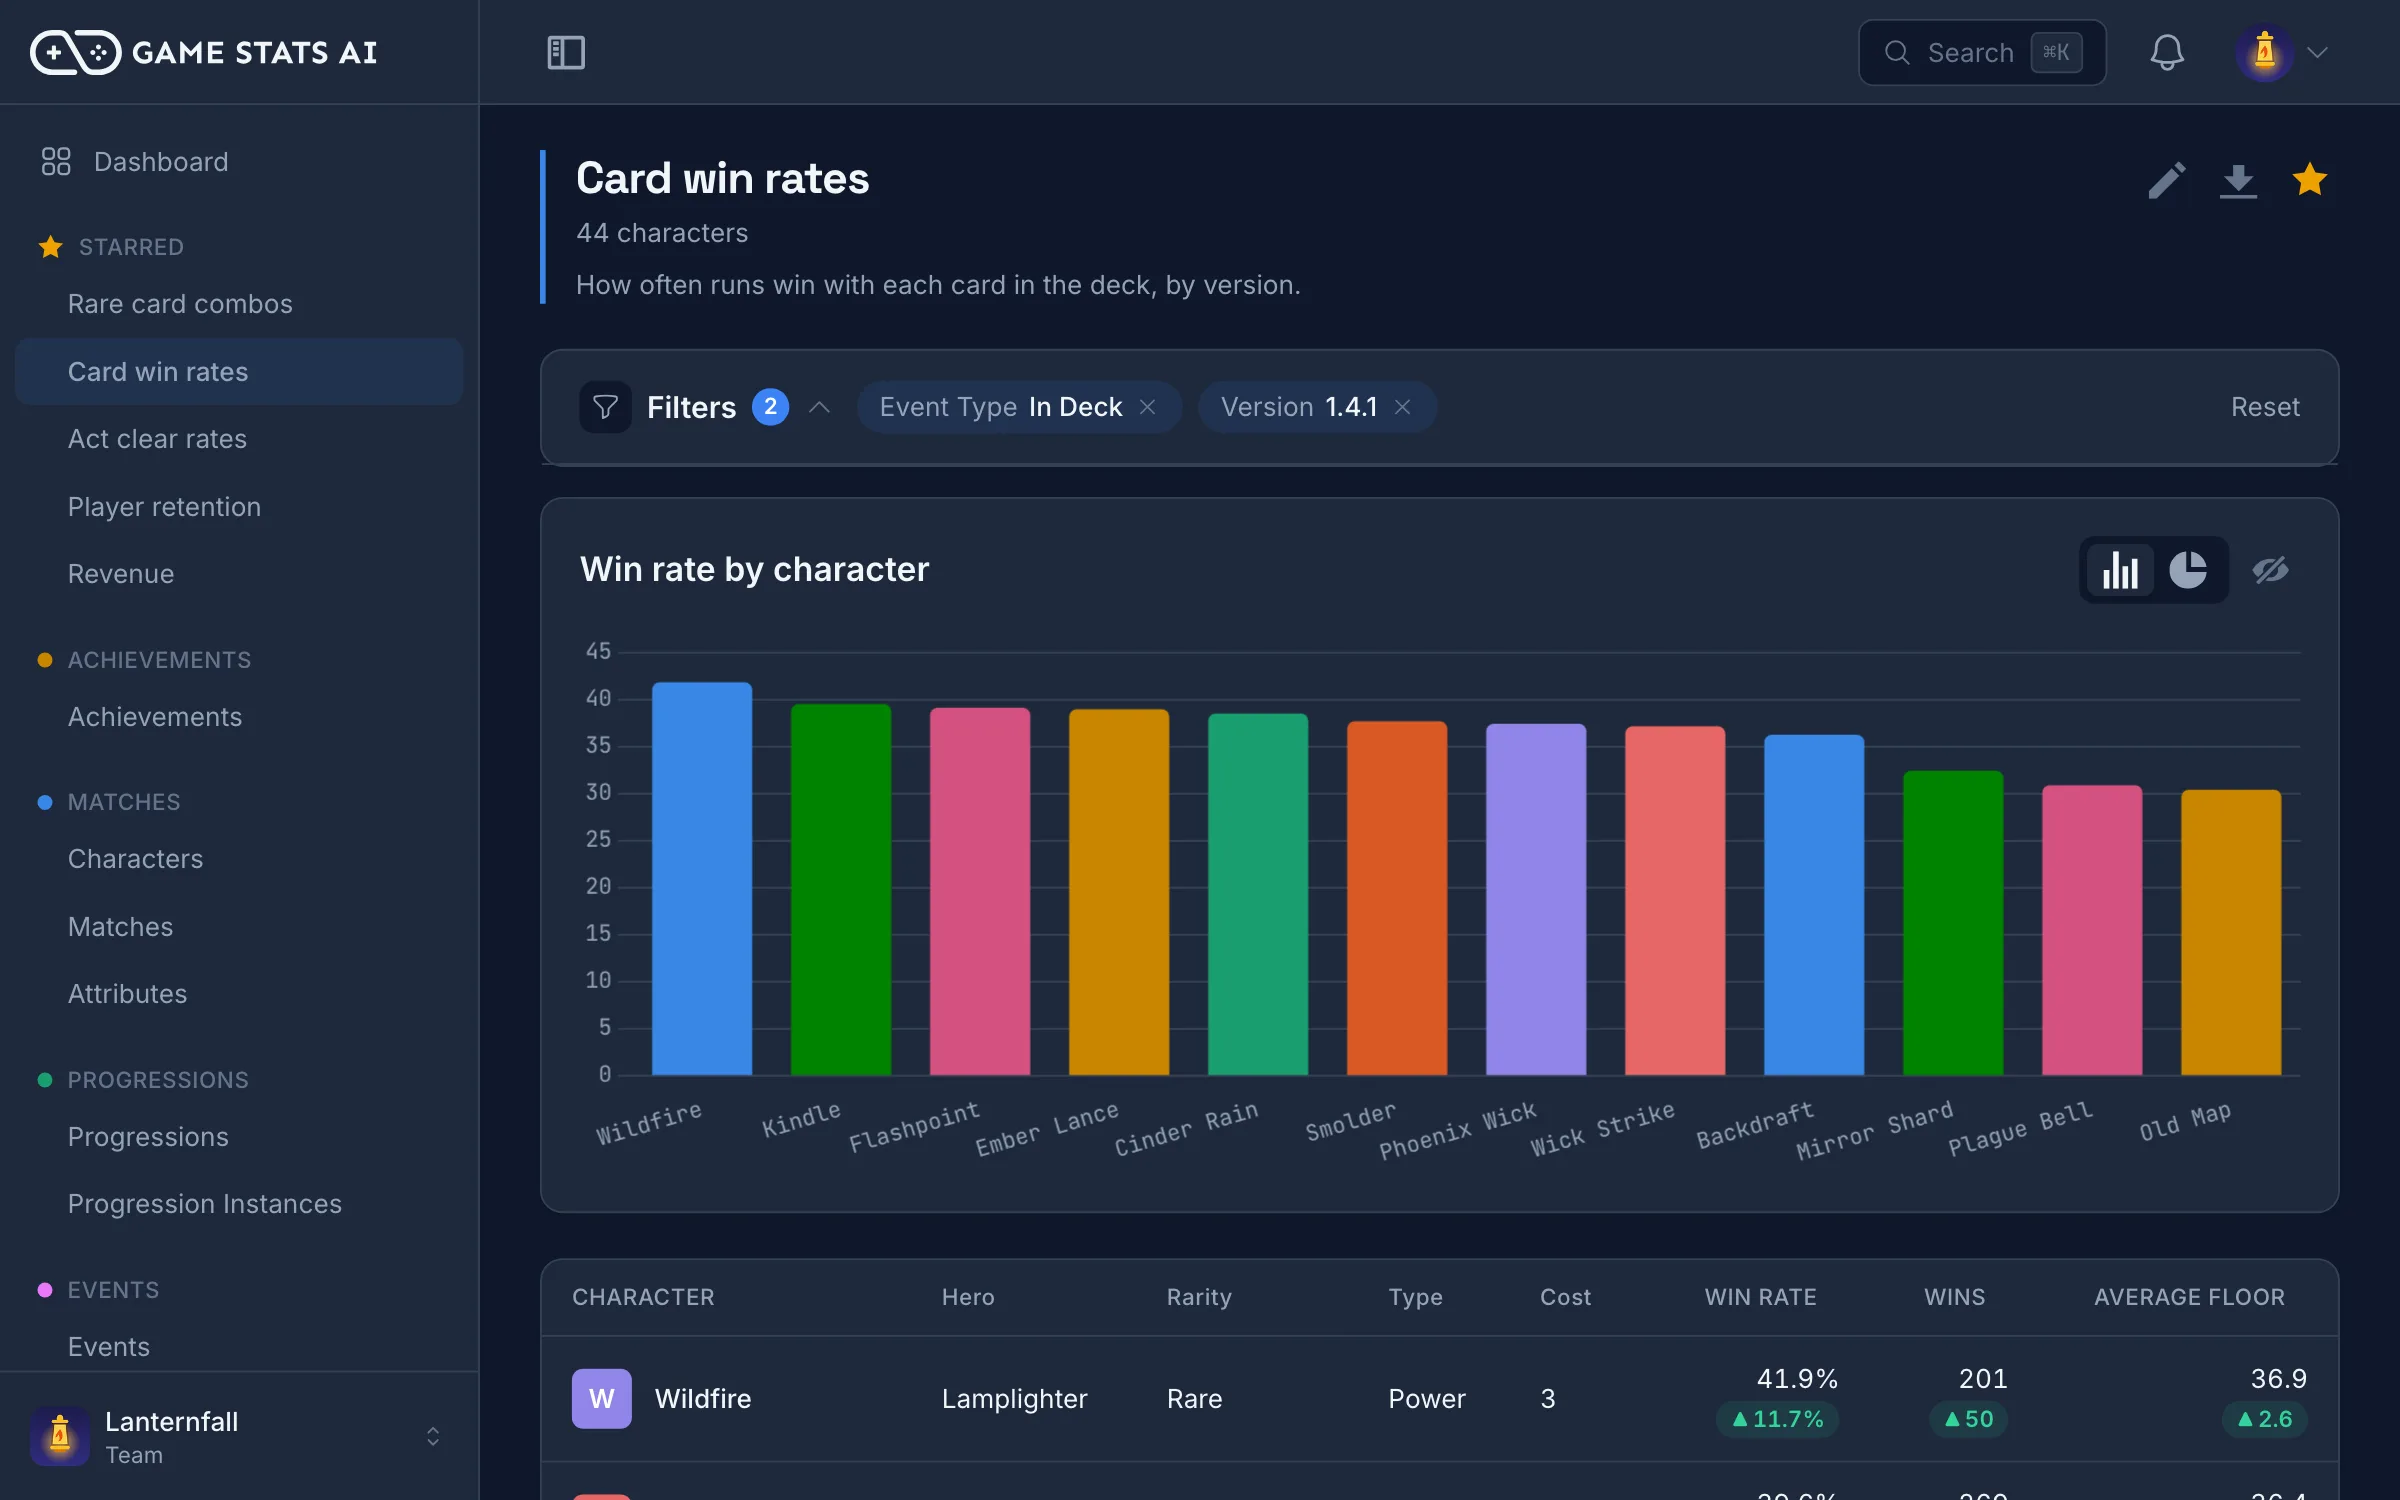This screenshot has width=2400, height=1500.
Task: Sort by Rarity column
Action: pos(1199,1297)
